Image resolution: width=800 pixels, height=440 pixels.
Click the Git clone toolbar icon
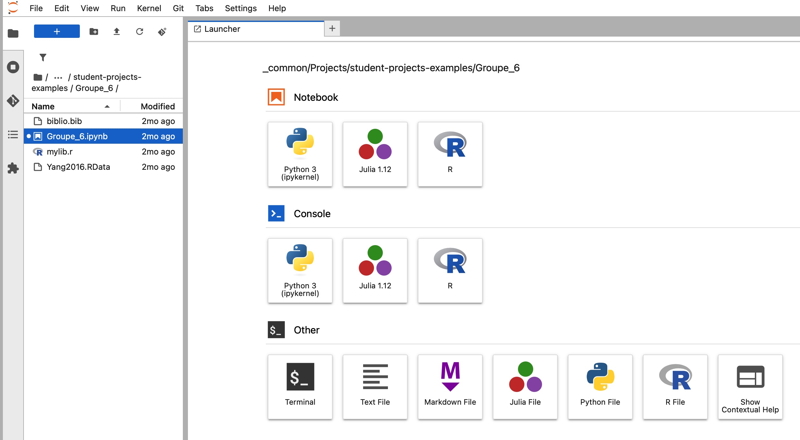162,32
